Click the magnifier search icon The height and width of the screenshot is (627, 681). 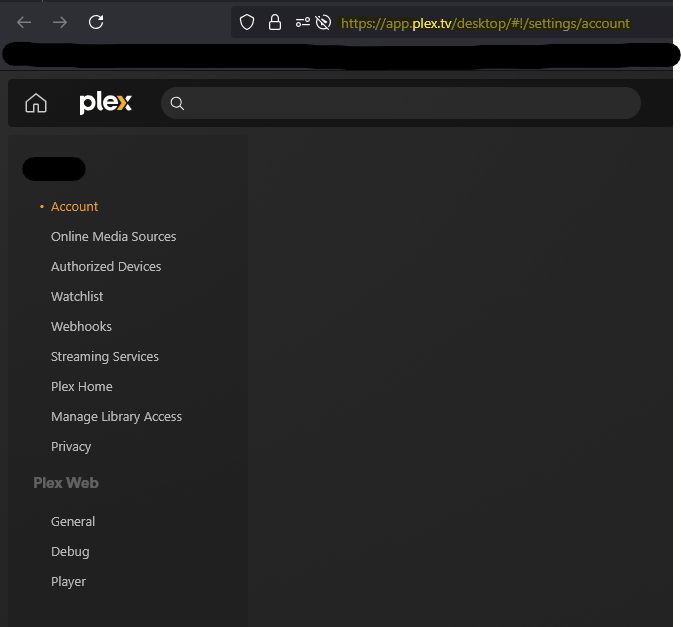[x=177, y=103]
